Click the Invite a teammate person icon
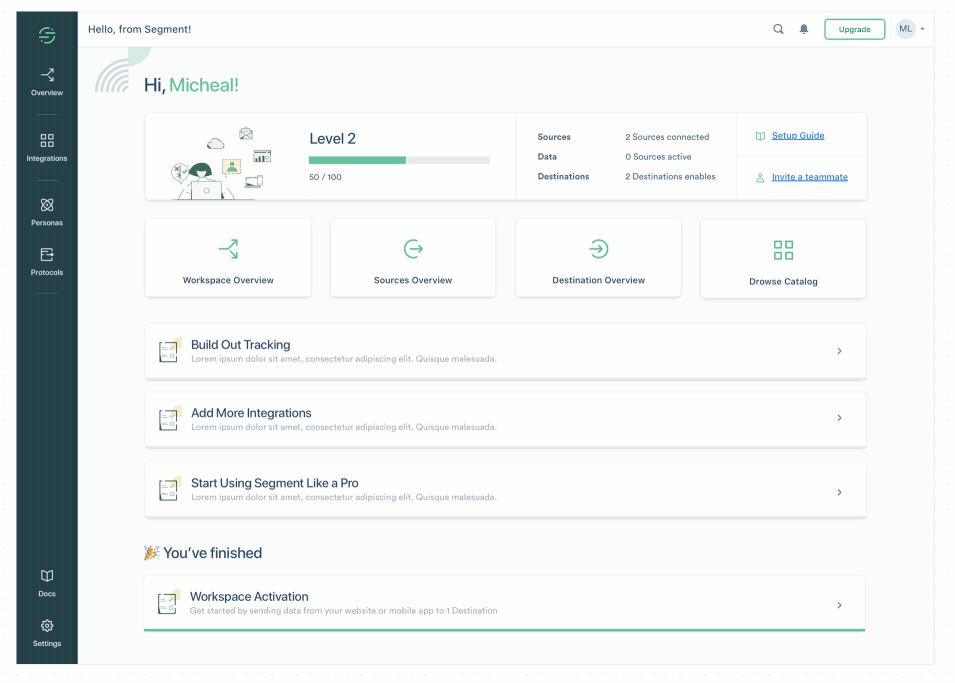 760,177
